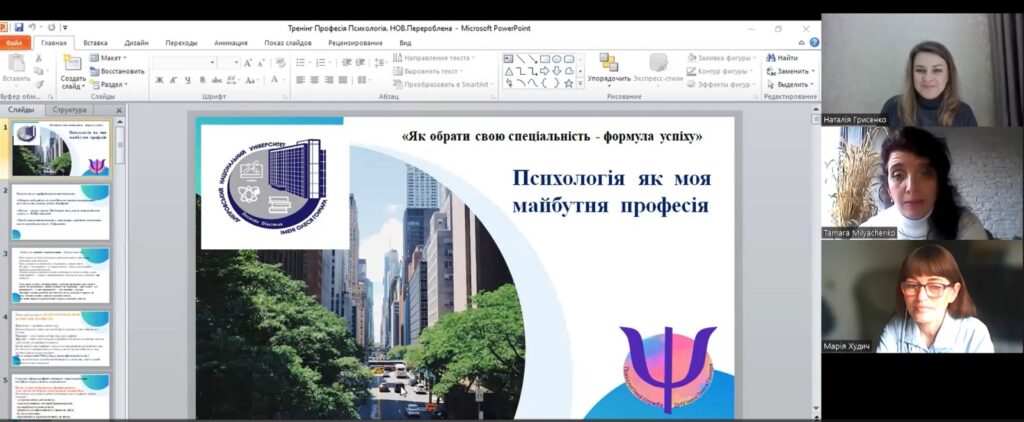Minimize the ribbon with caret icon
The width and height of the screenshot is (1024, 422).
click(x=804, y=42)
